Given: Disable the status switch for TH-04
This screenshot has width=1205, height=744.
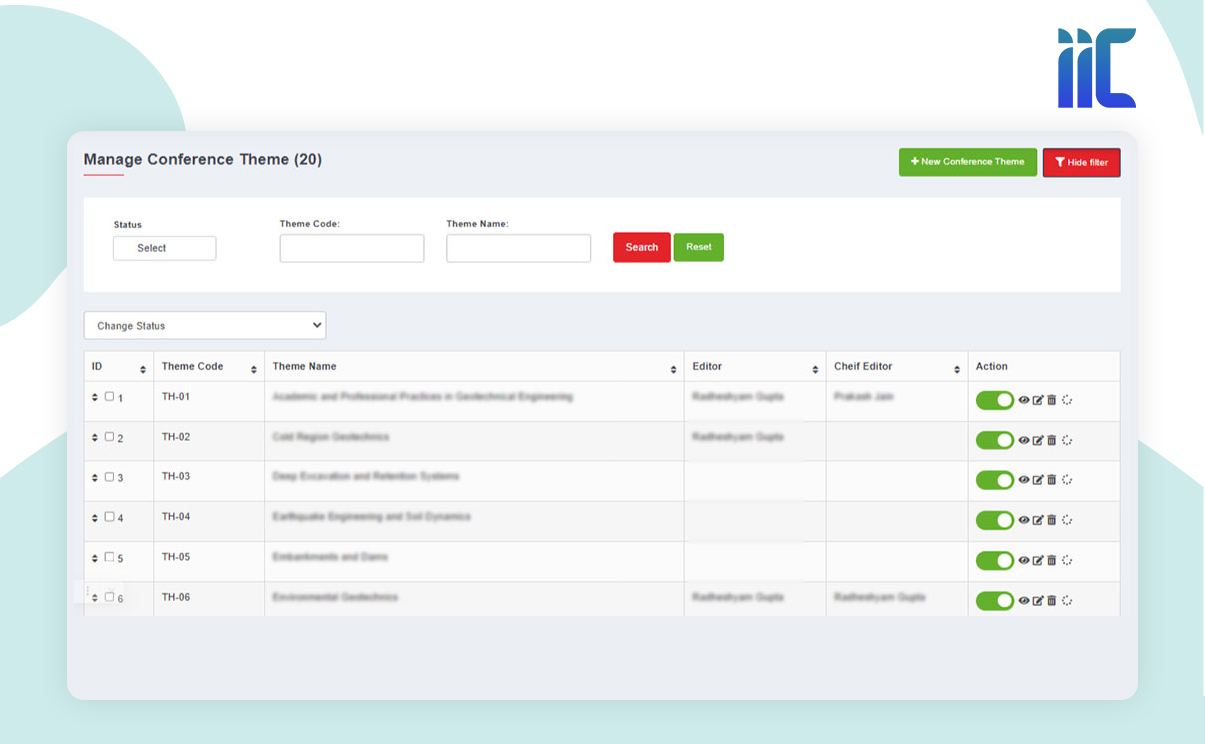Looking at the screenshot, I should (x=994, y=520).
